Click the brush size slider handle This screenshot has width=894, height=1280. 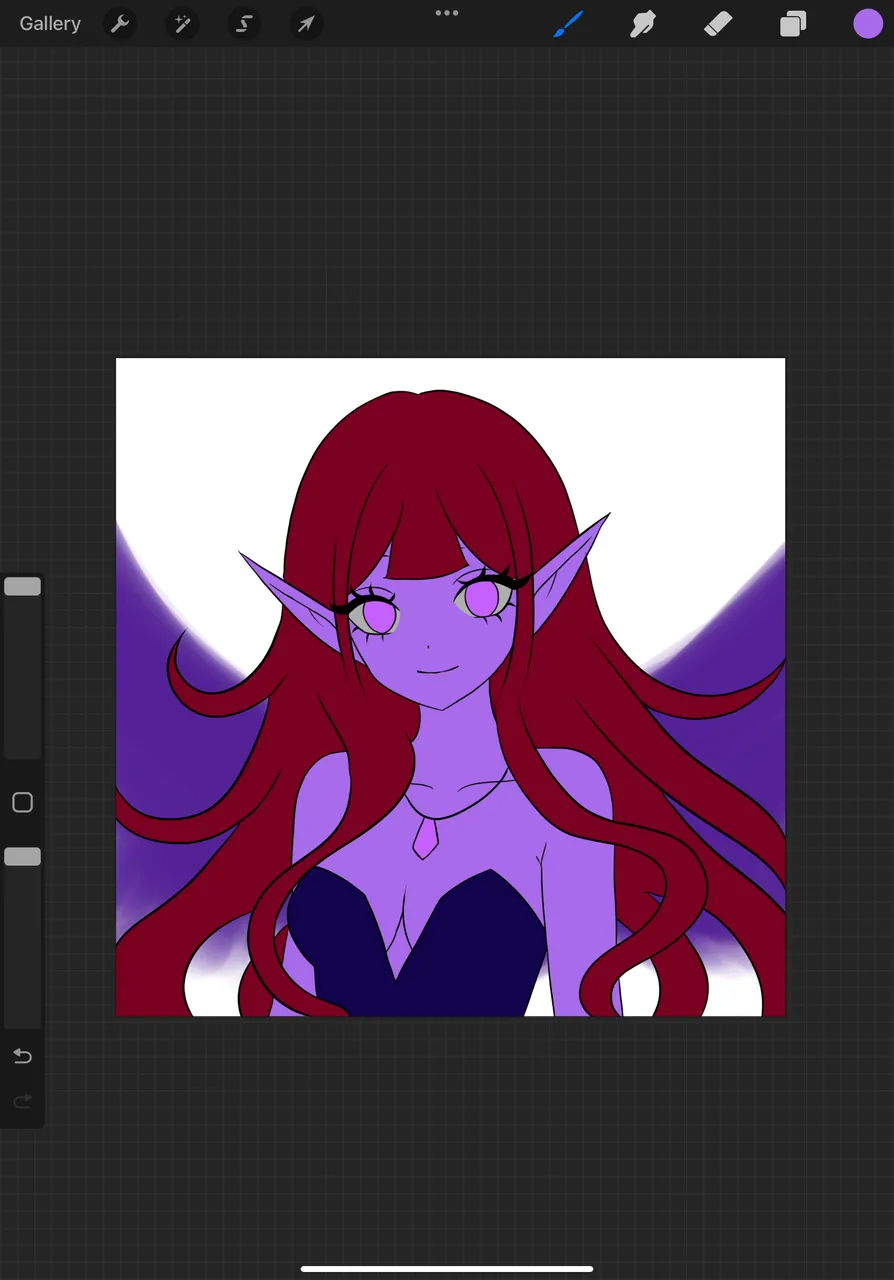tap(22, 586)
